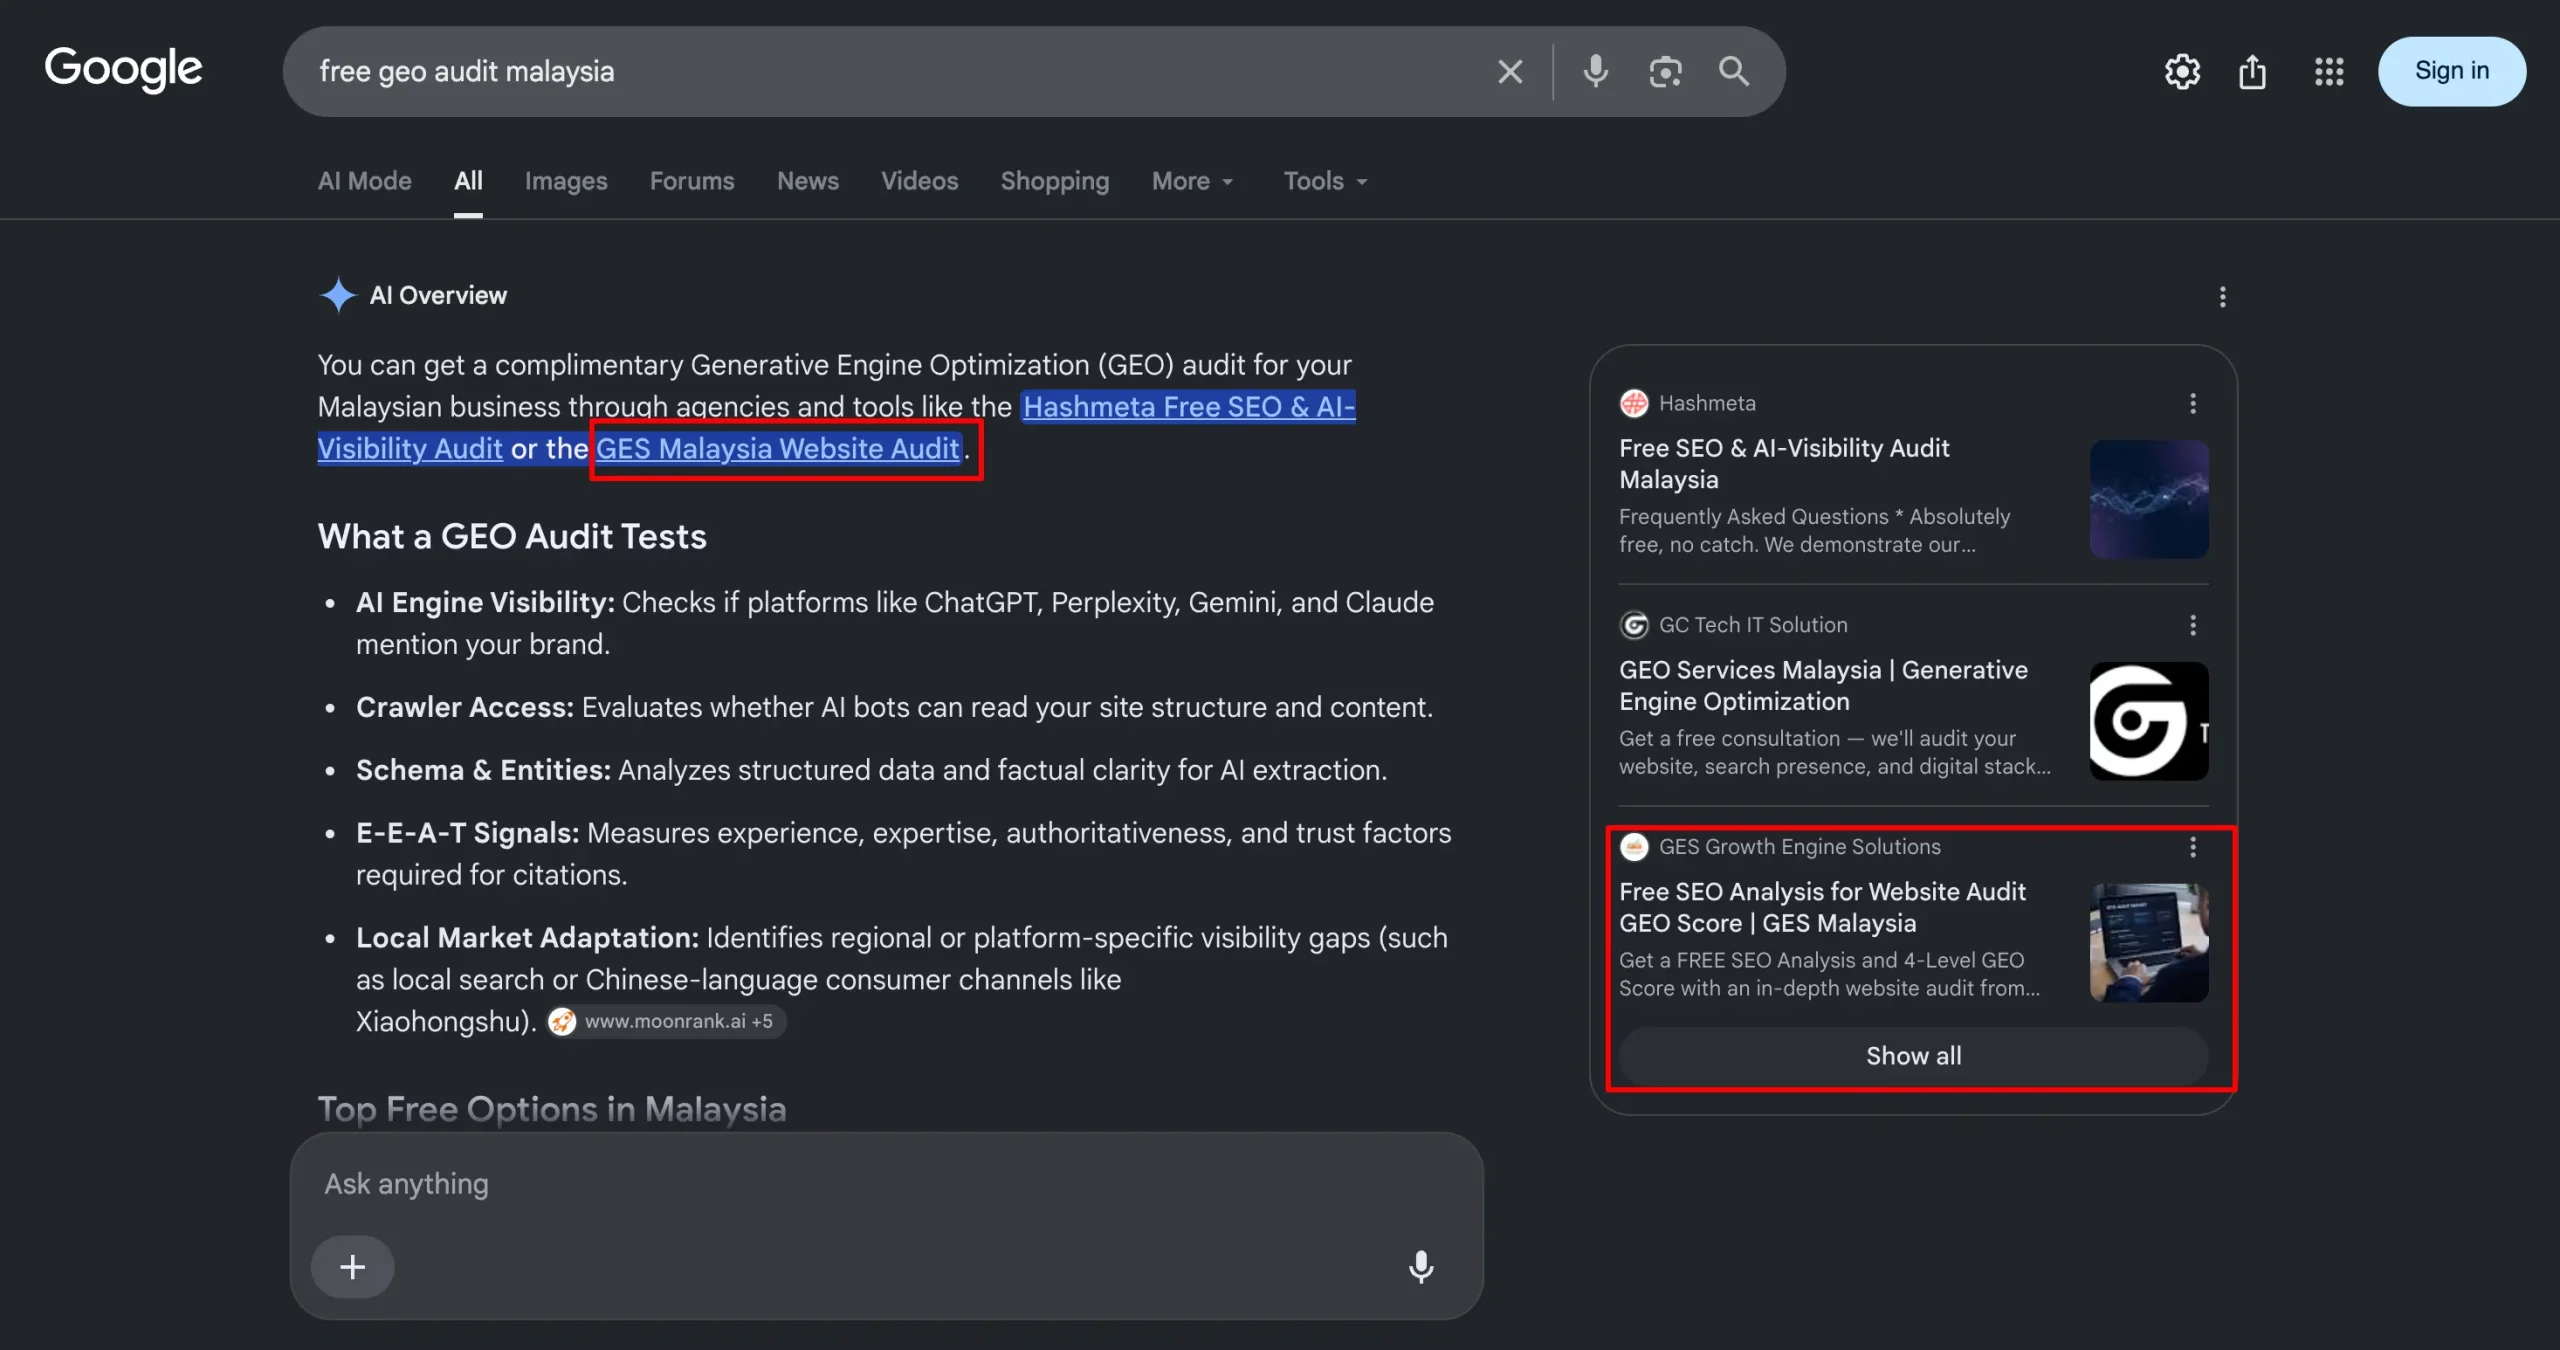Click the Hashmeta favicon
Viewport: 2560px width, 1350px height.
pos(1634,403)
